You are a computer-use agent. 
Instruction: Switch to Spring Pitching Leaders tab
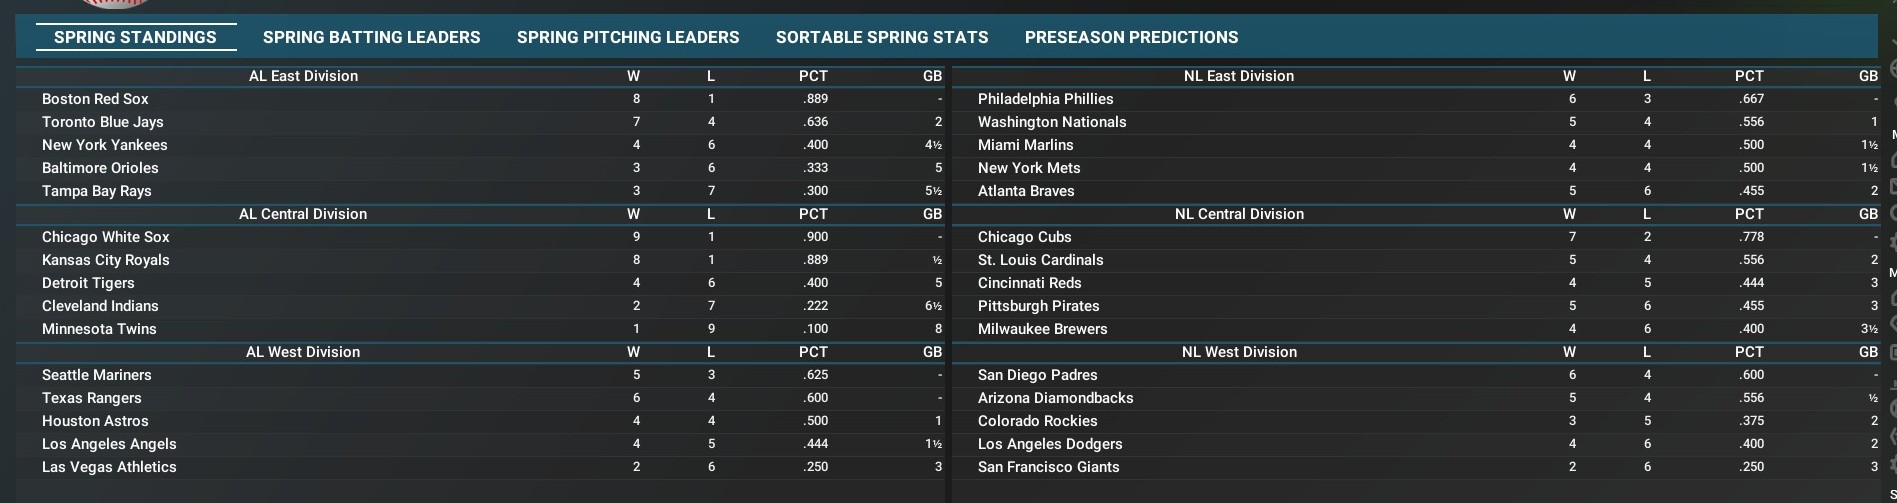(628, 37)
